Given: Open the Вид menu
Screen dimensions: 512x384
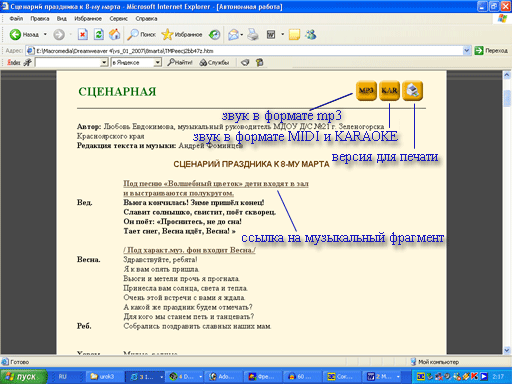Looking at the screenshot, I should [62, 19].
